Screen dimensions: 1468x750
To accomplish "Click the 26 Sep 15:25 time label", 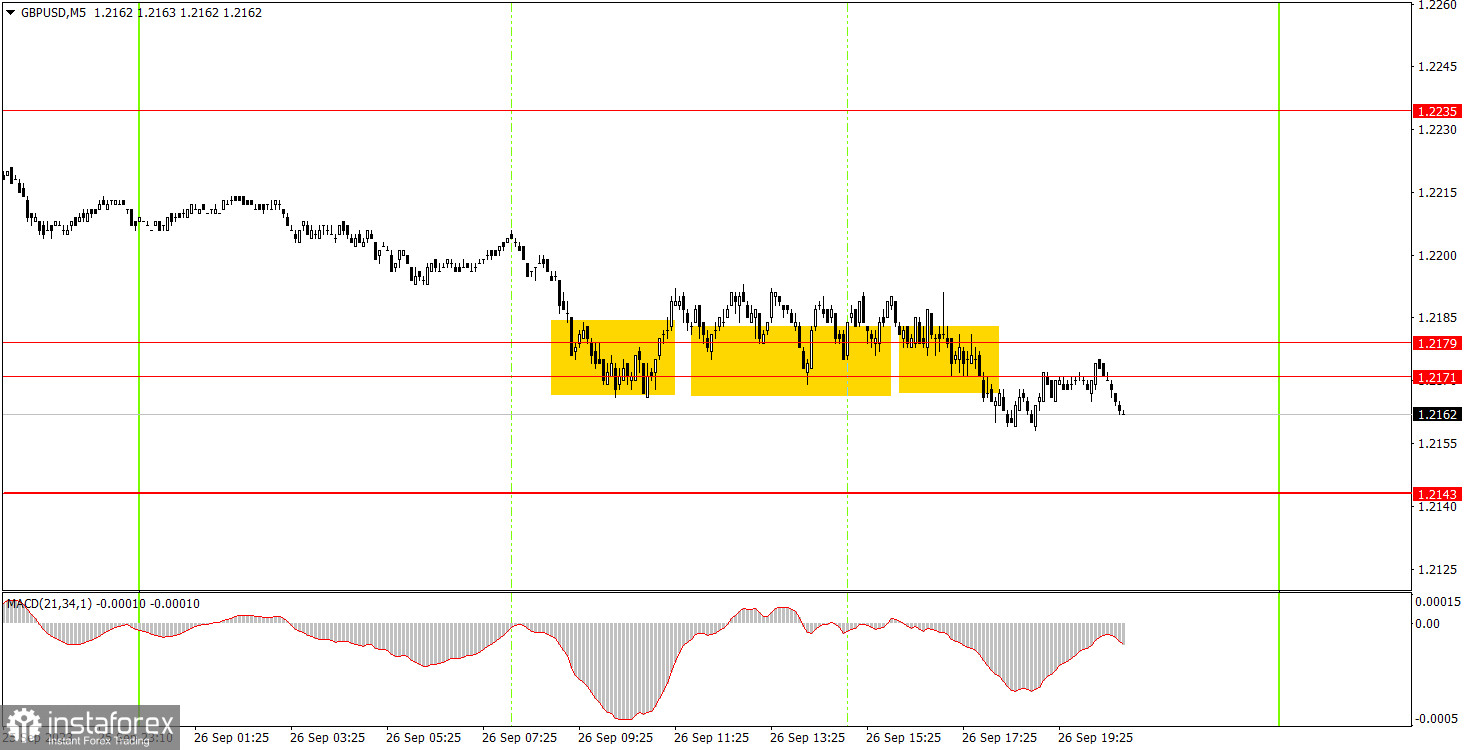I will coord(903,737).
